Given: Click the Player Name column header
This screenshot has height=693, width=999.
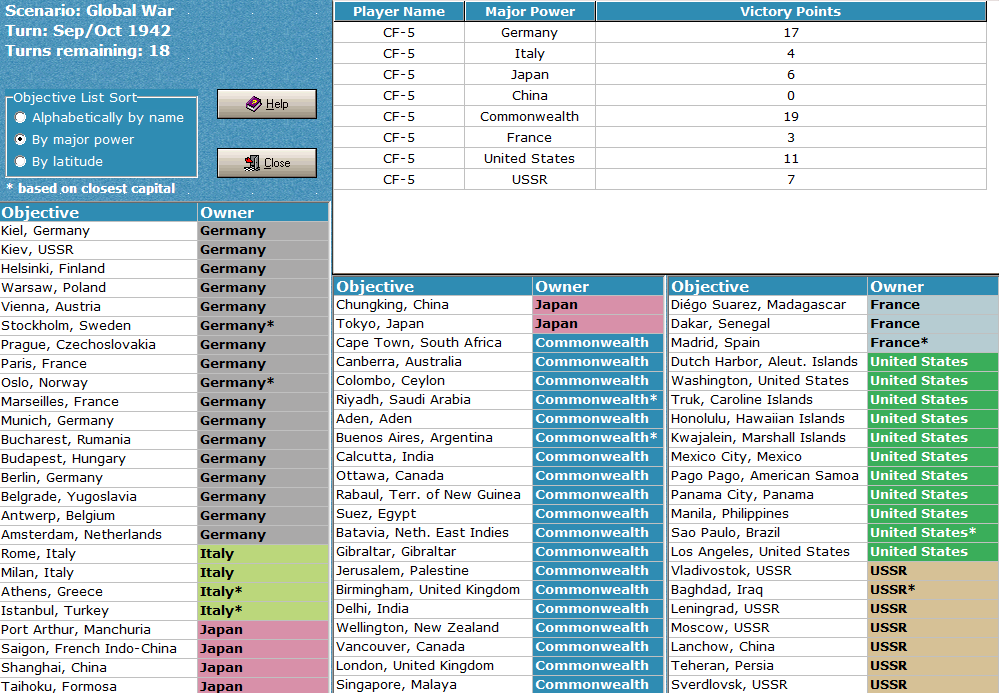Looking at the screenshot, I should [399, 11].
